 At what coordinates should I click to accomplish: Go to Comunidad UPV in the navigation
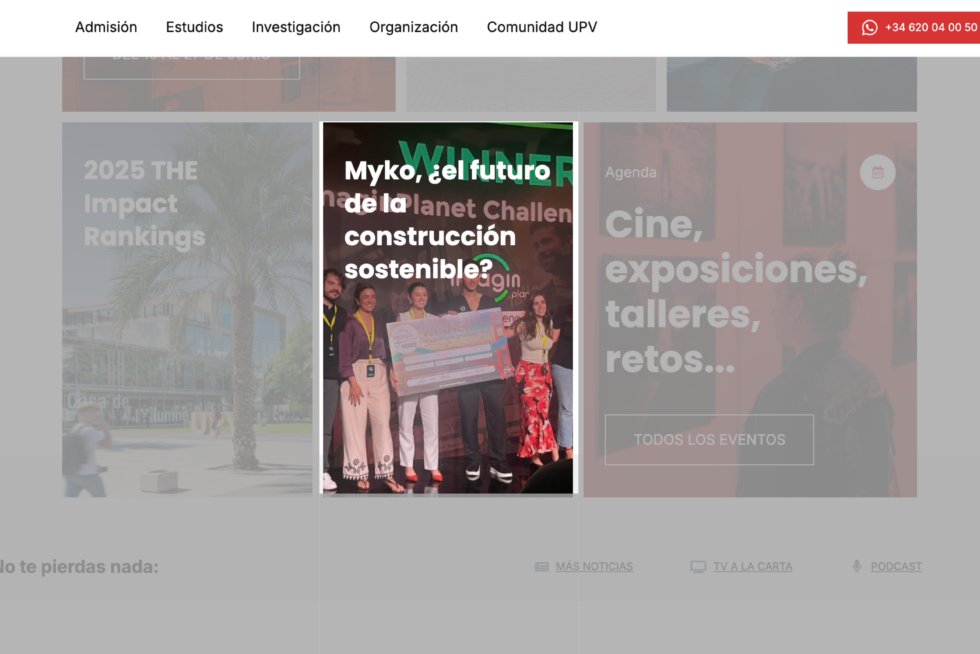click(541, 27)
